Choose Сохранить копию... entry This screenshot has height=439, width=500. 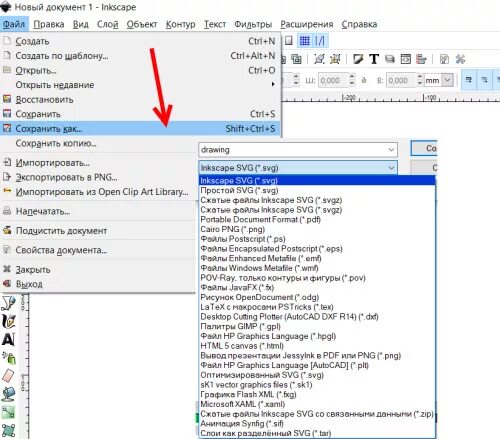[98, 143]
